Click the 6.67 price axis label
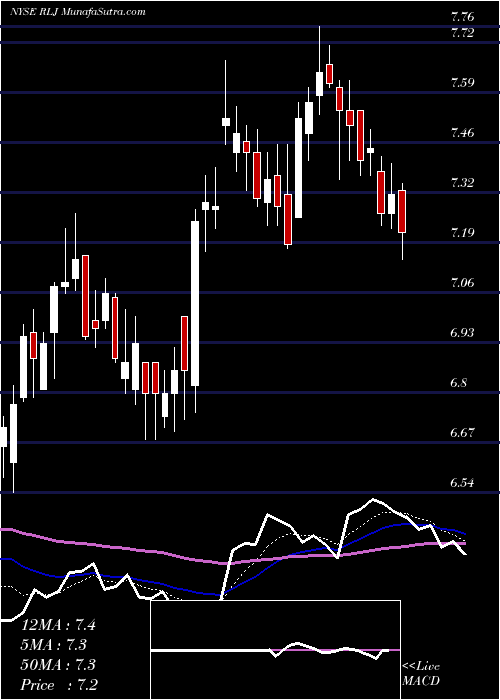 click(462, 433)
